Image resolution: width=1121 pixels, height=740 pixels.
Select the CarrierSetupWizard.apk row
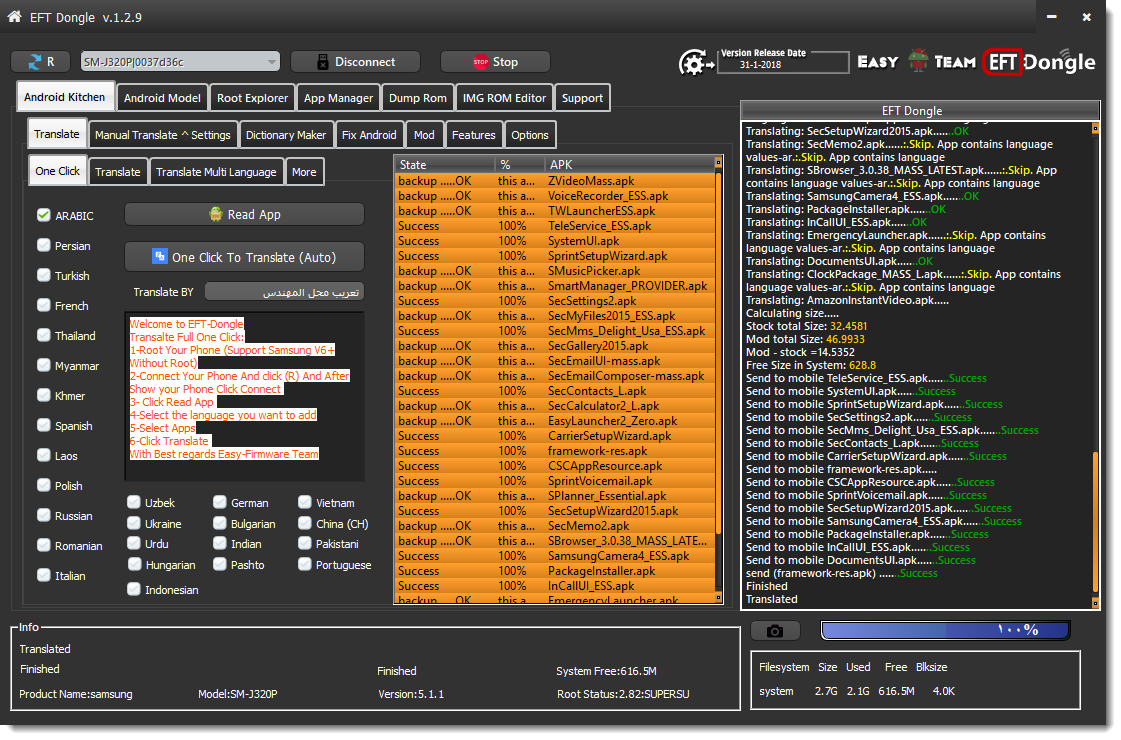(555, 436)
